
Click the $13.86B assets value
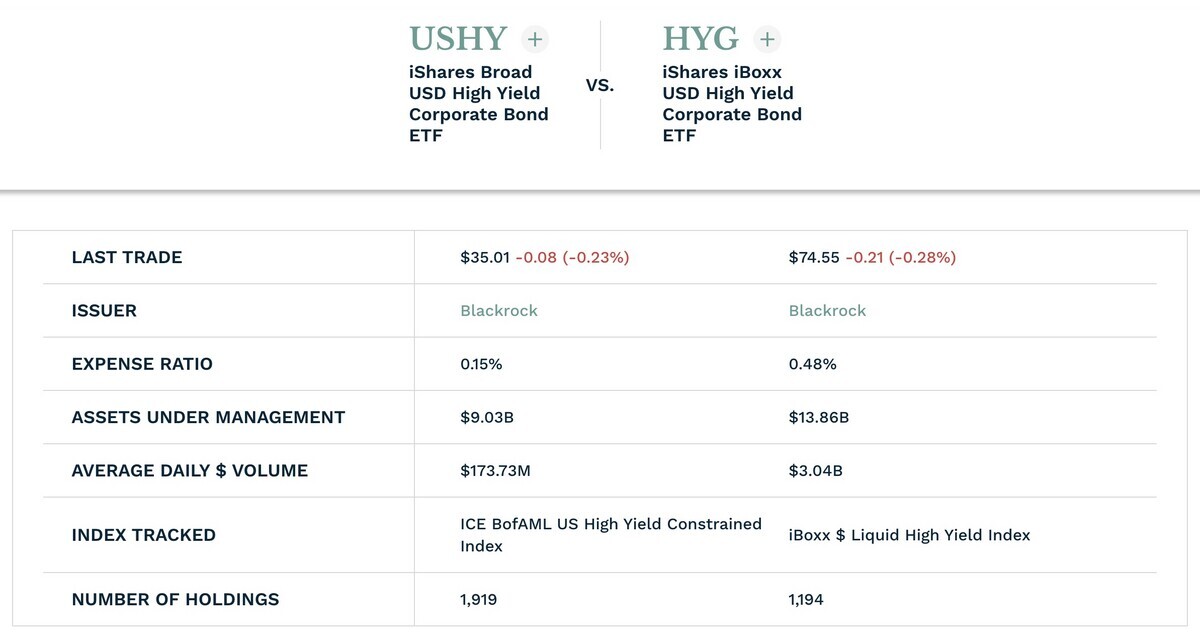[x=819, y=417]
